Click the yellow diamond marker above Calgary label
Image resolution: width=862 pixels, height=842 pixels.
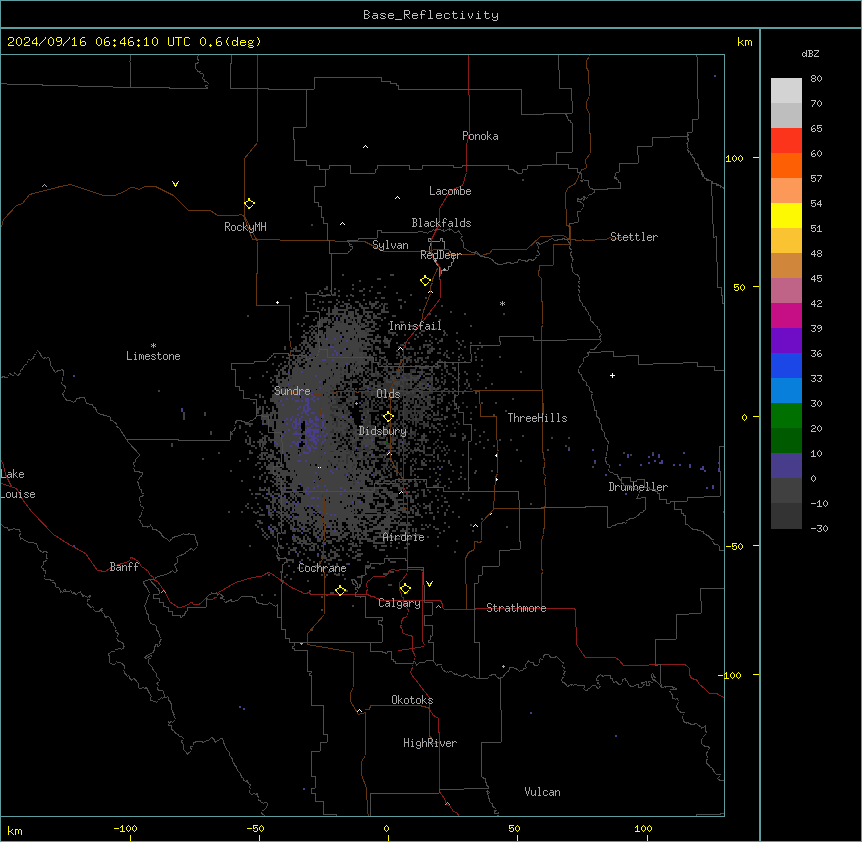[x=406, y=589]
